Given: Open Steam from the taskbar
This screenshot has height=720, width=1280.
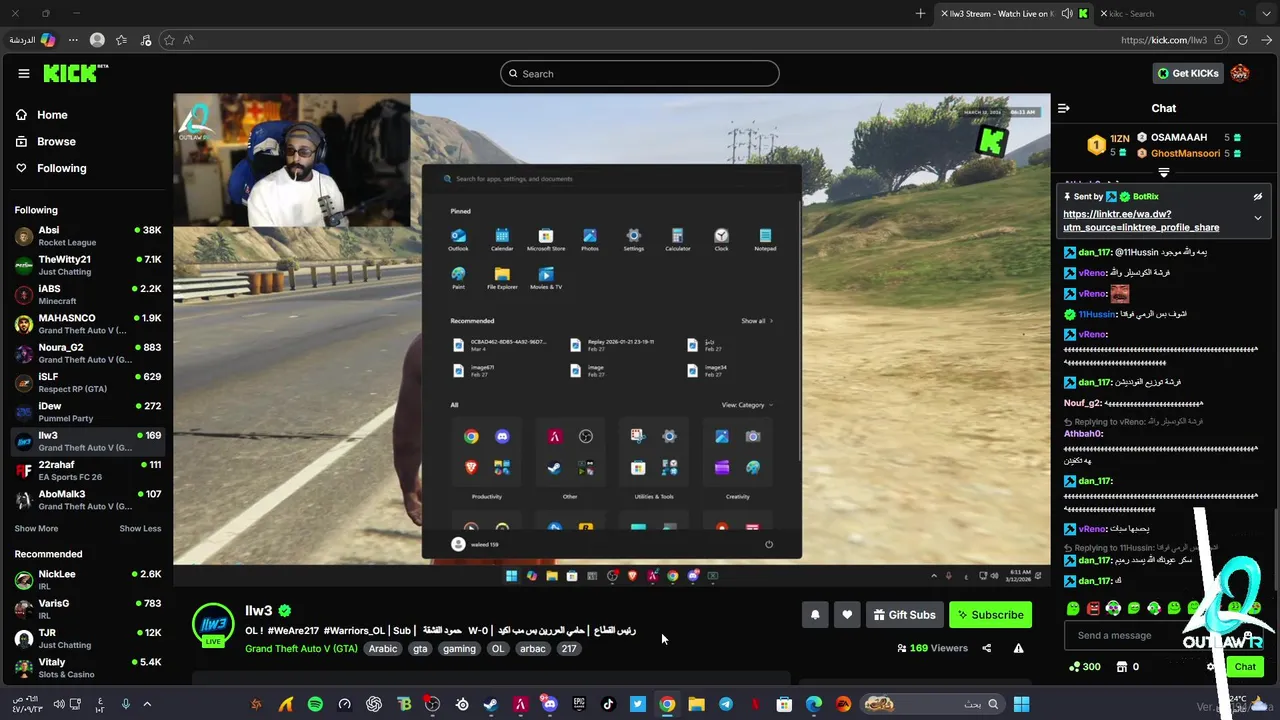Looking at the screenshot, I should (491, 704).
